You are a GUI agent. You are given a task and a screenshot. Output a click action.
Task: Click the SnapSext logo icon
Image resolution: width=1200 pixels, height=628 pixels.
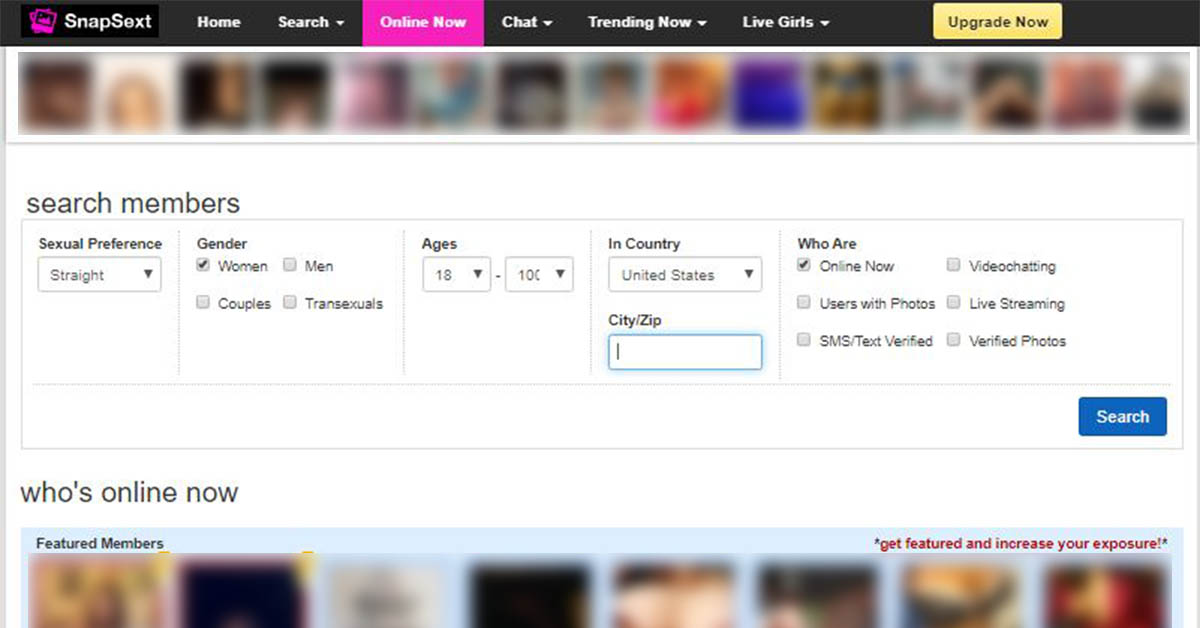[x=43, y=21]
